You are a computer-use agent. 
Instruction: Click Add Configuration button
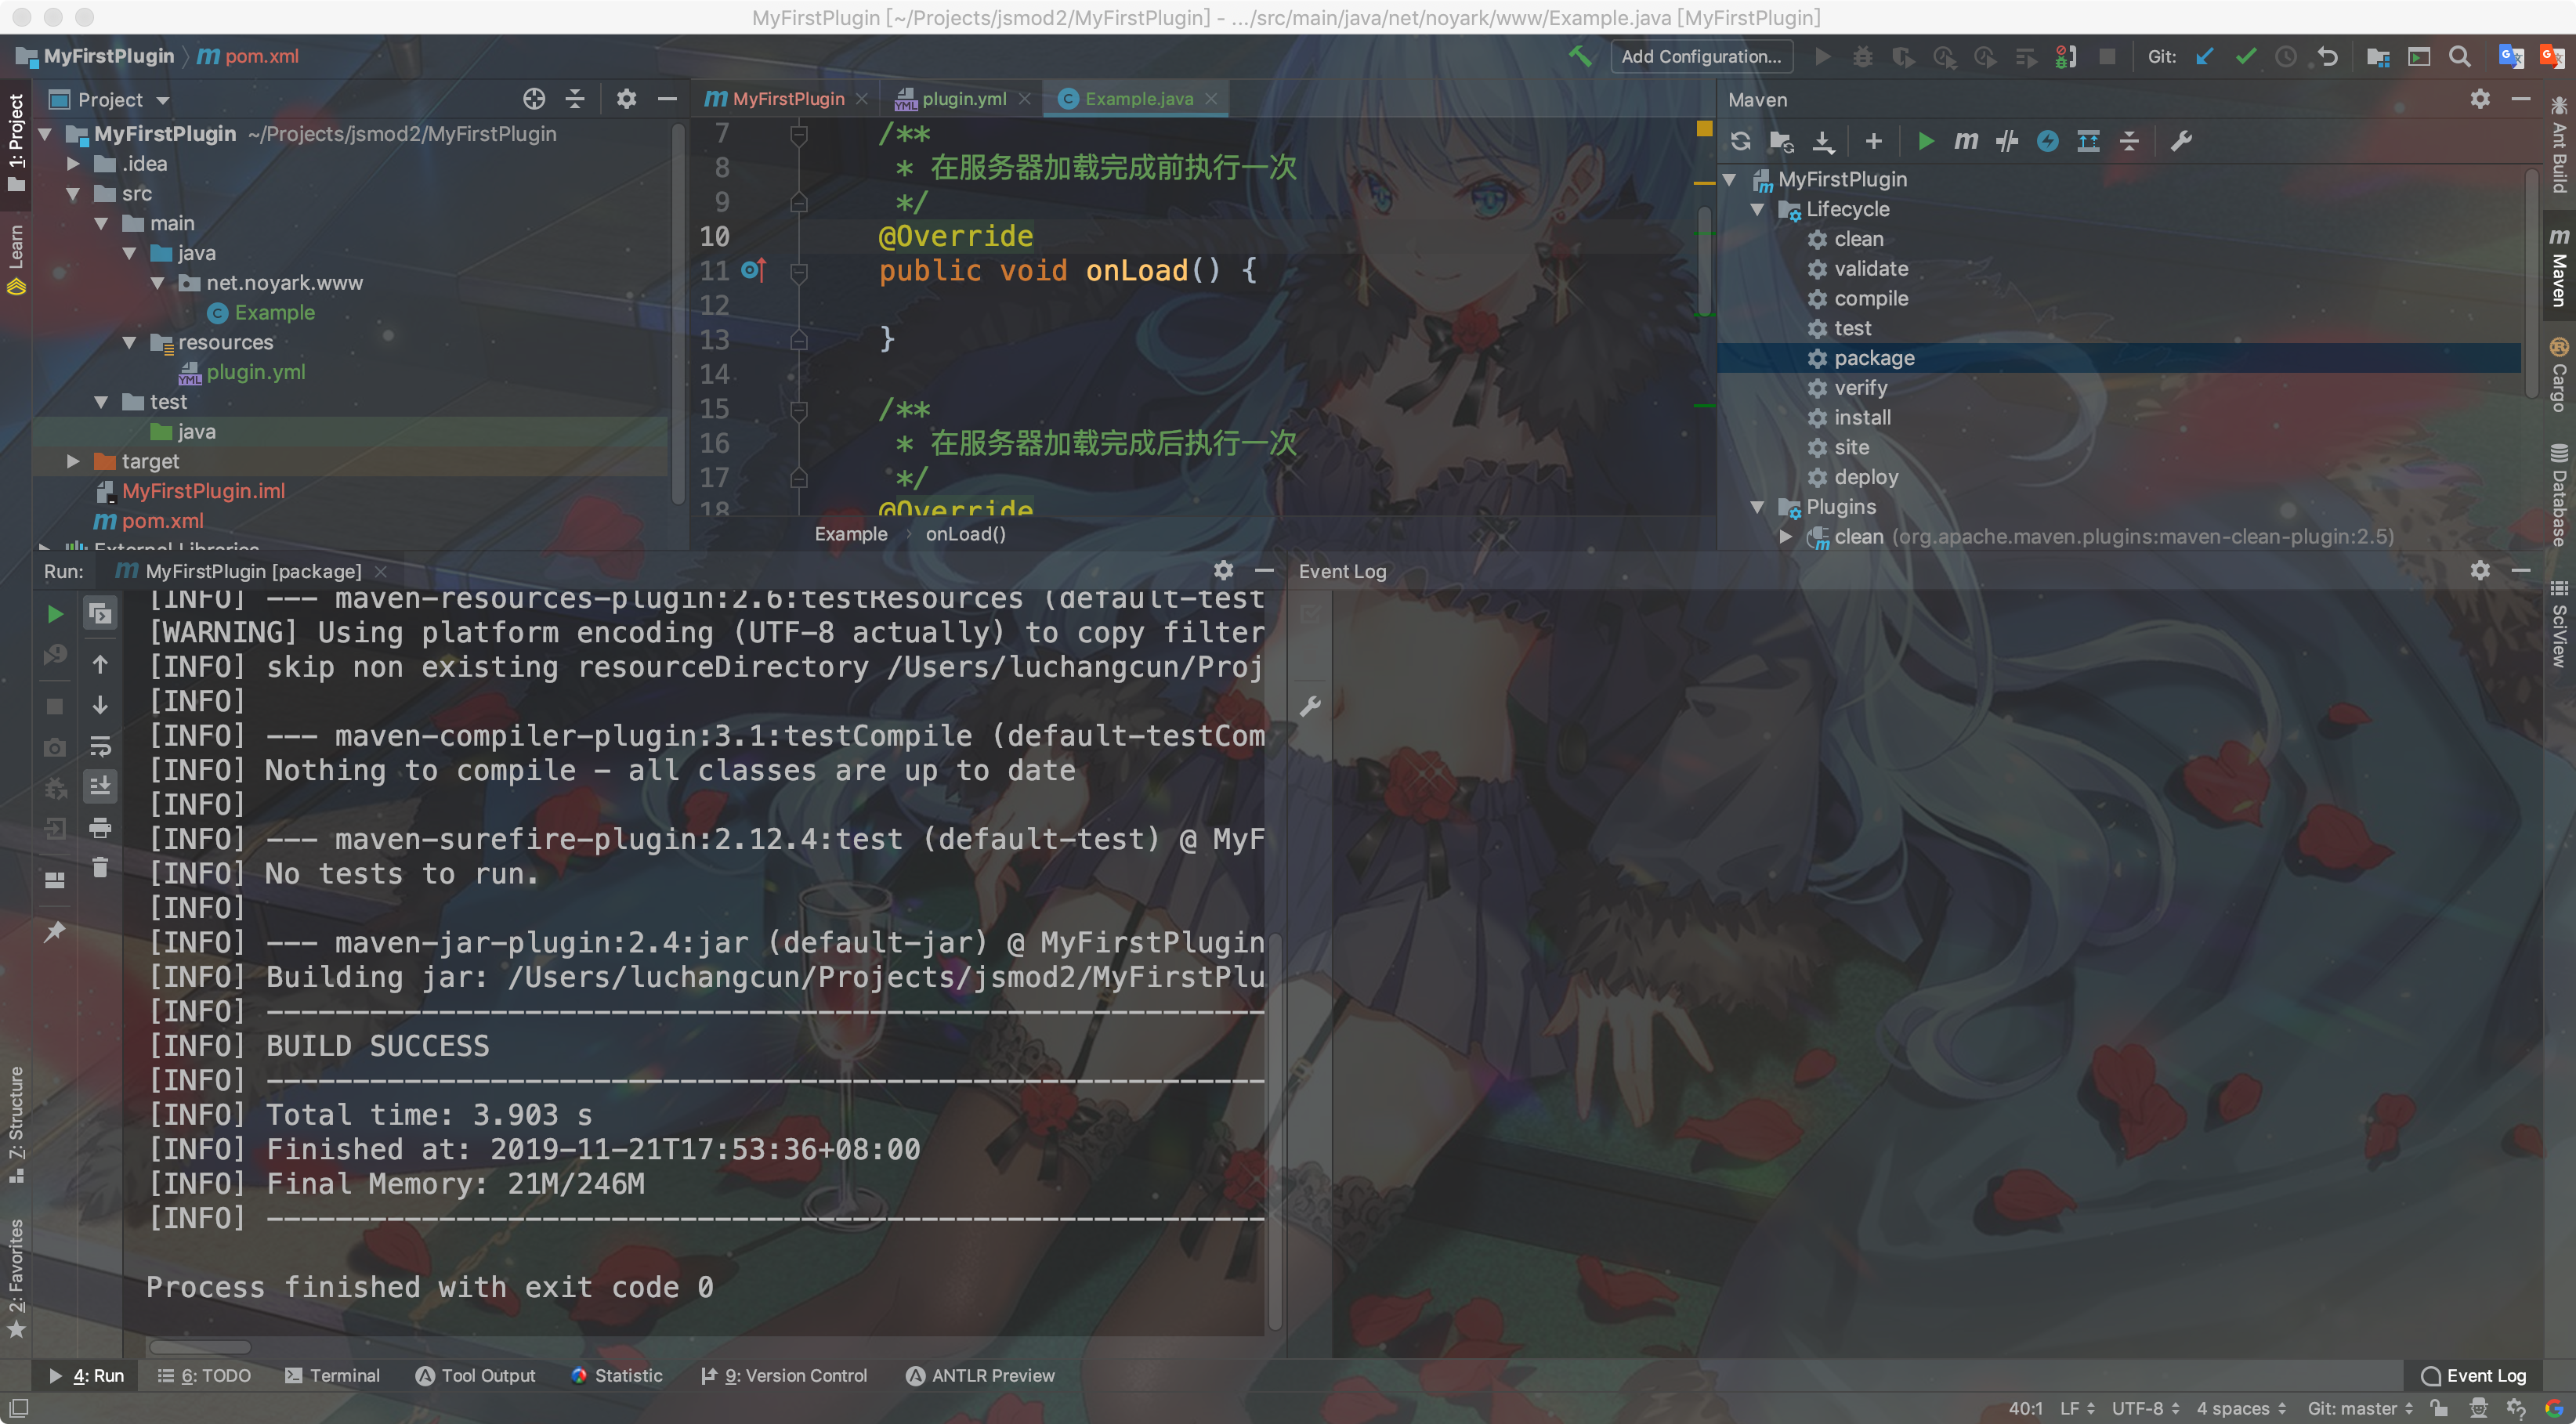point(1700,56)
